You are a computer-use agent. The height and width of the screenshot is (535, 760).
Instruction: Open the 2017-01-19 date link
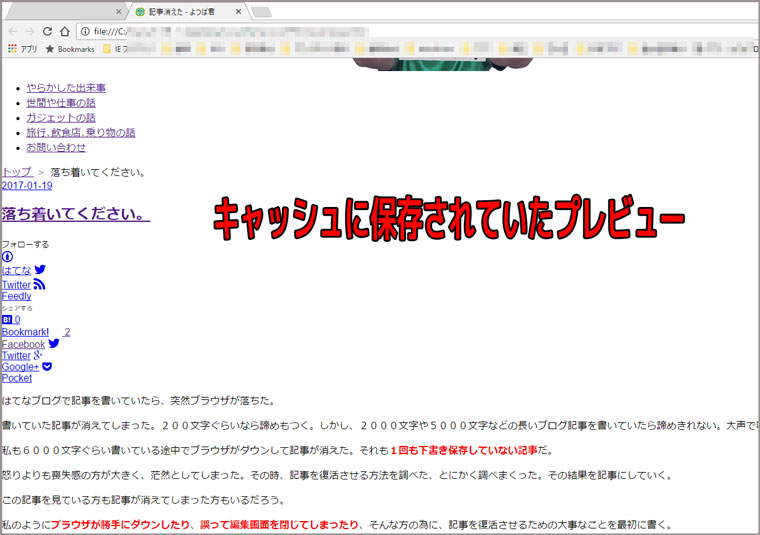pyautogui.click(x=27, y=186)
